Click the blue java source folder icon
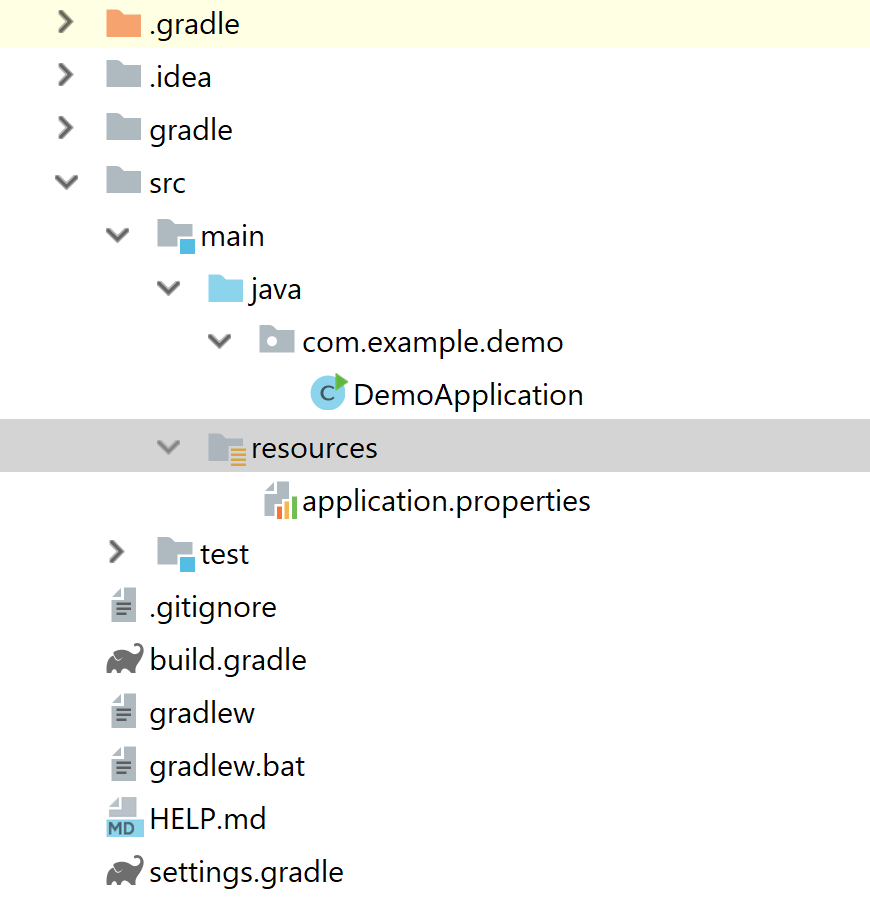 [226, 289]
